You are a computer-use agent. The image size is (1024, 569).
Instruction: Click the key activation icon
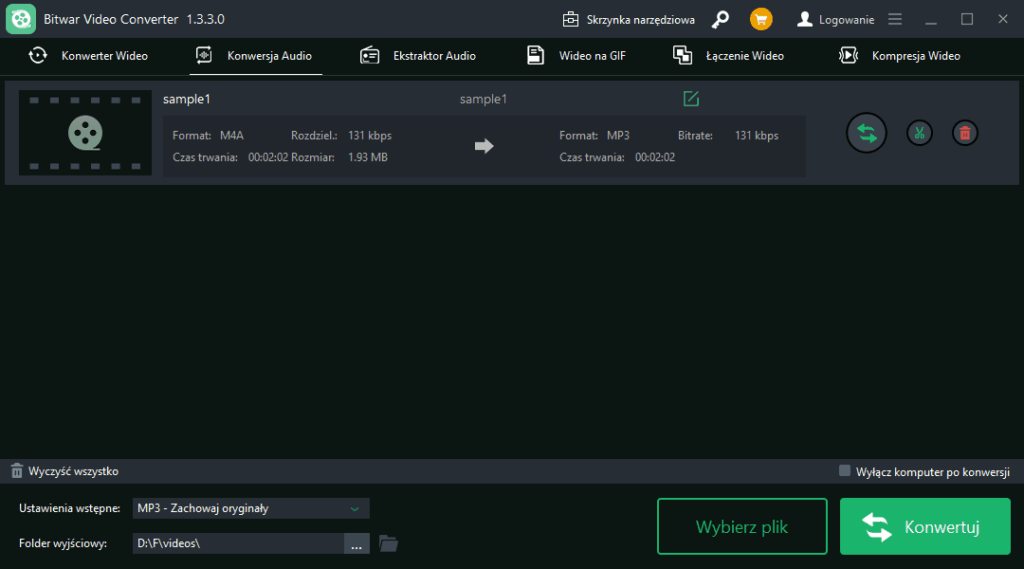point(720,20)
